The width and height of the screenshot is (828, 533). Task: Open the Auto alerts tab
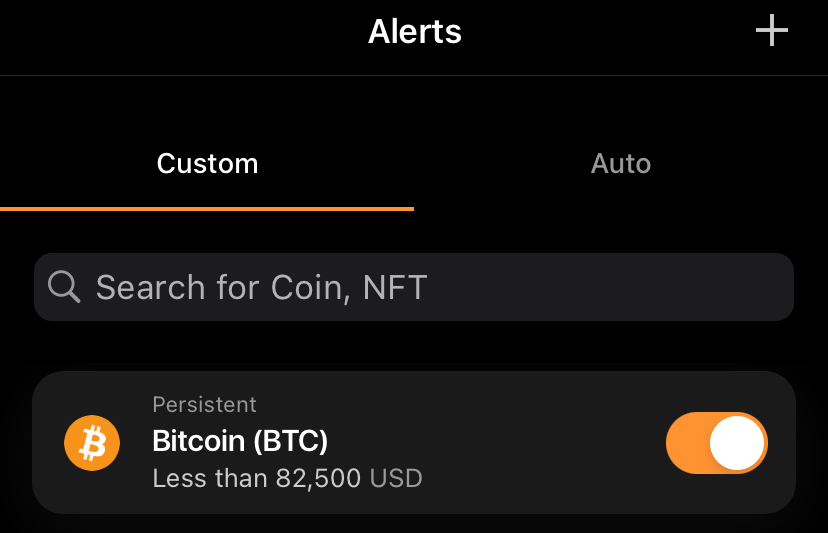click(620, 163)
